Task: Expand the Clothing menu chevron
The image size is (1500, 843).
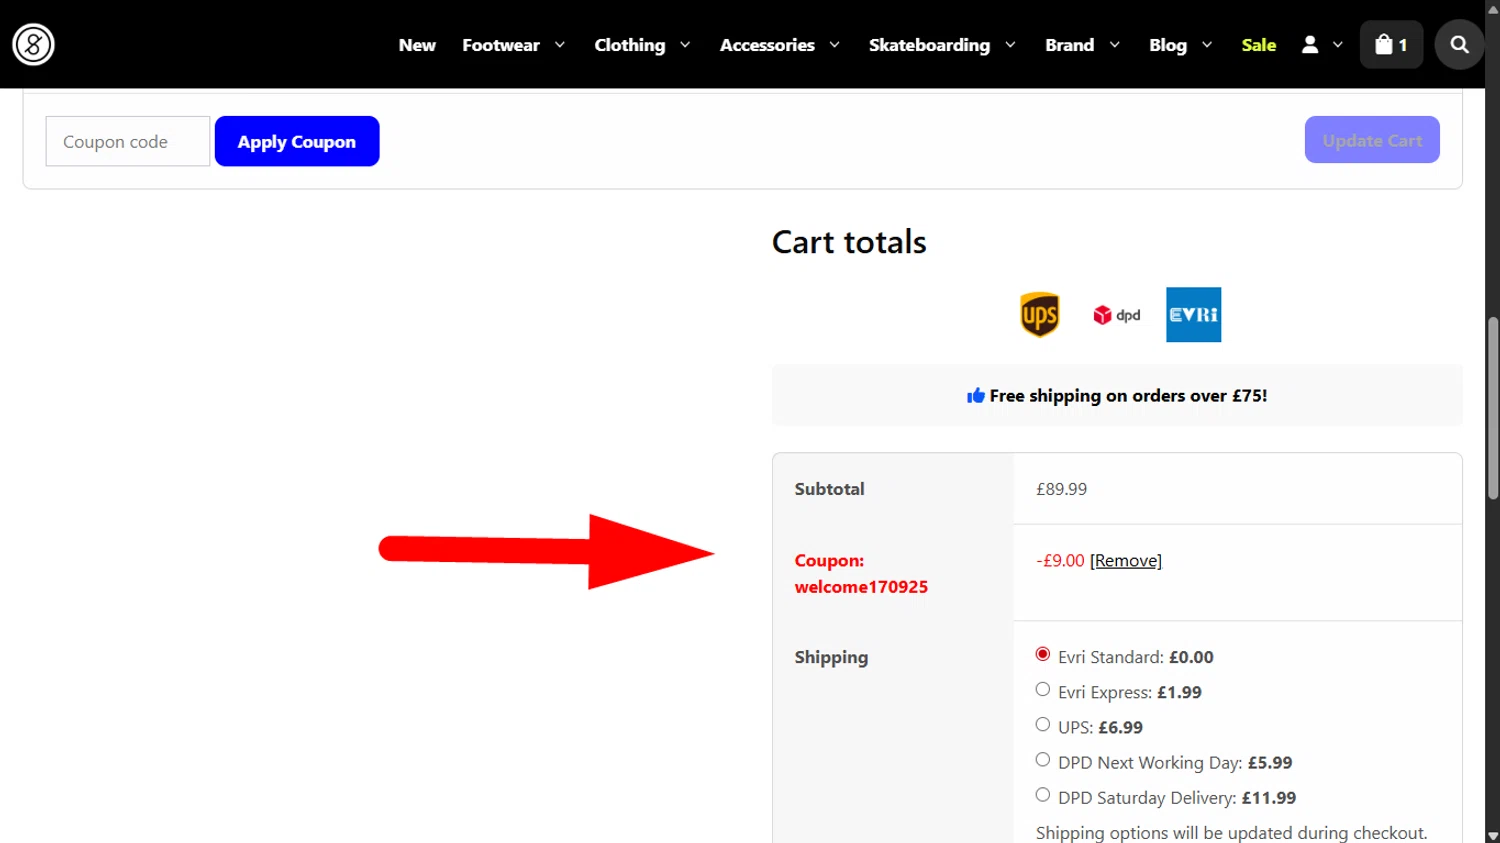Action: point(685,45)
